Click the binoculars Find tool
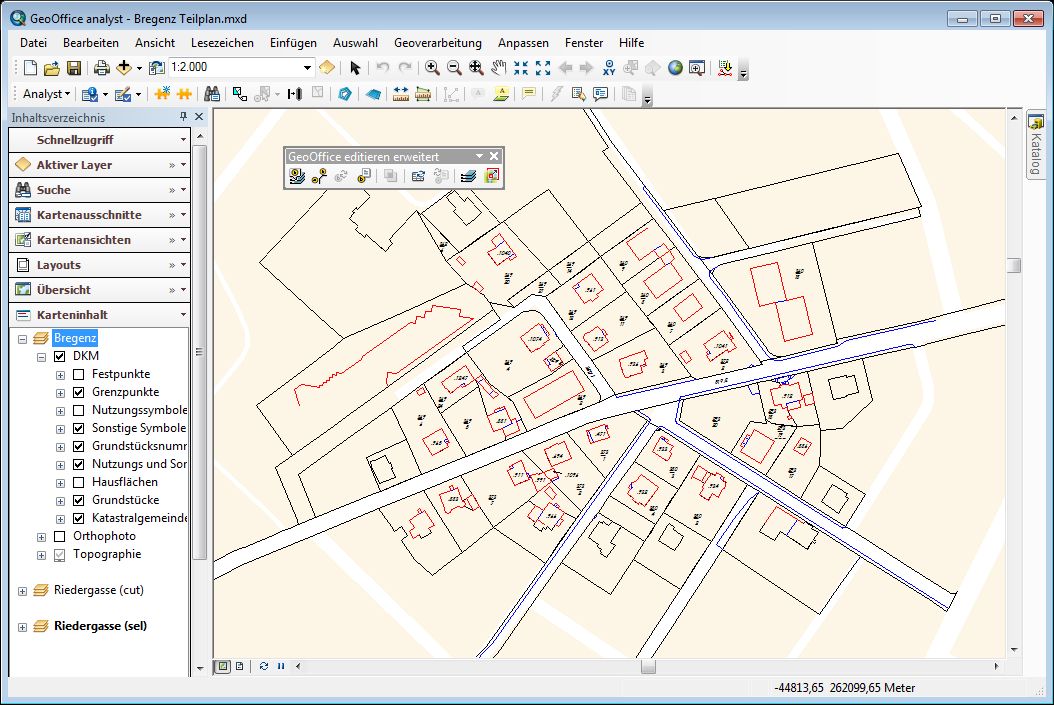Image resolution: width=1054 pixels, height=705 pixels. pyautogui.click(x=212, y=94)
